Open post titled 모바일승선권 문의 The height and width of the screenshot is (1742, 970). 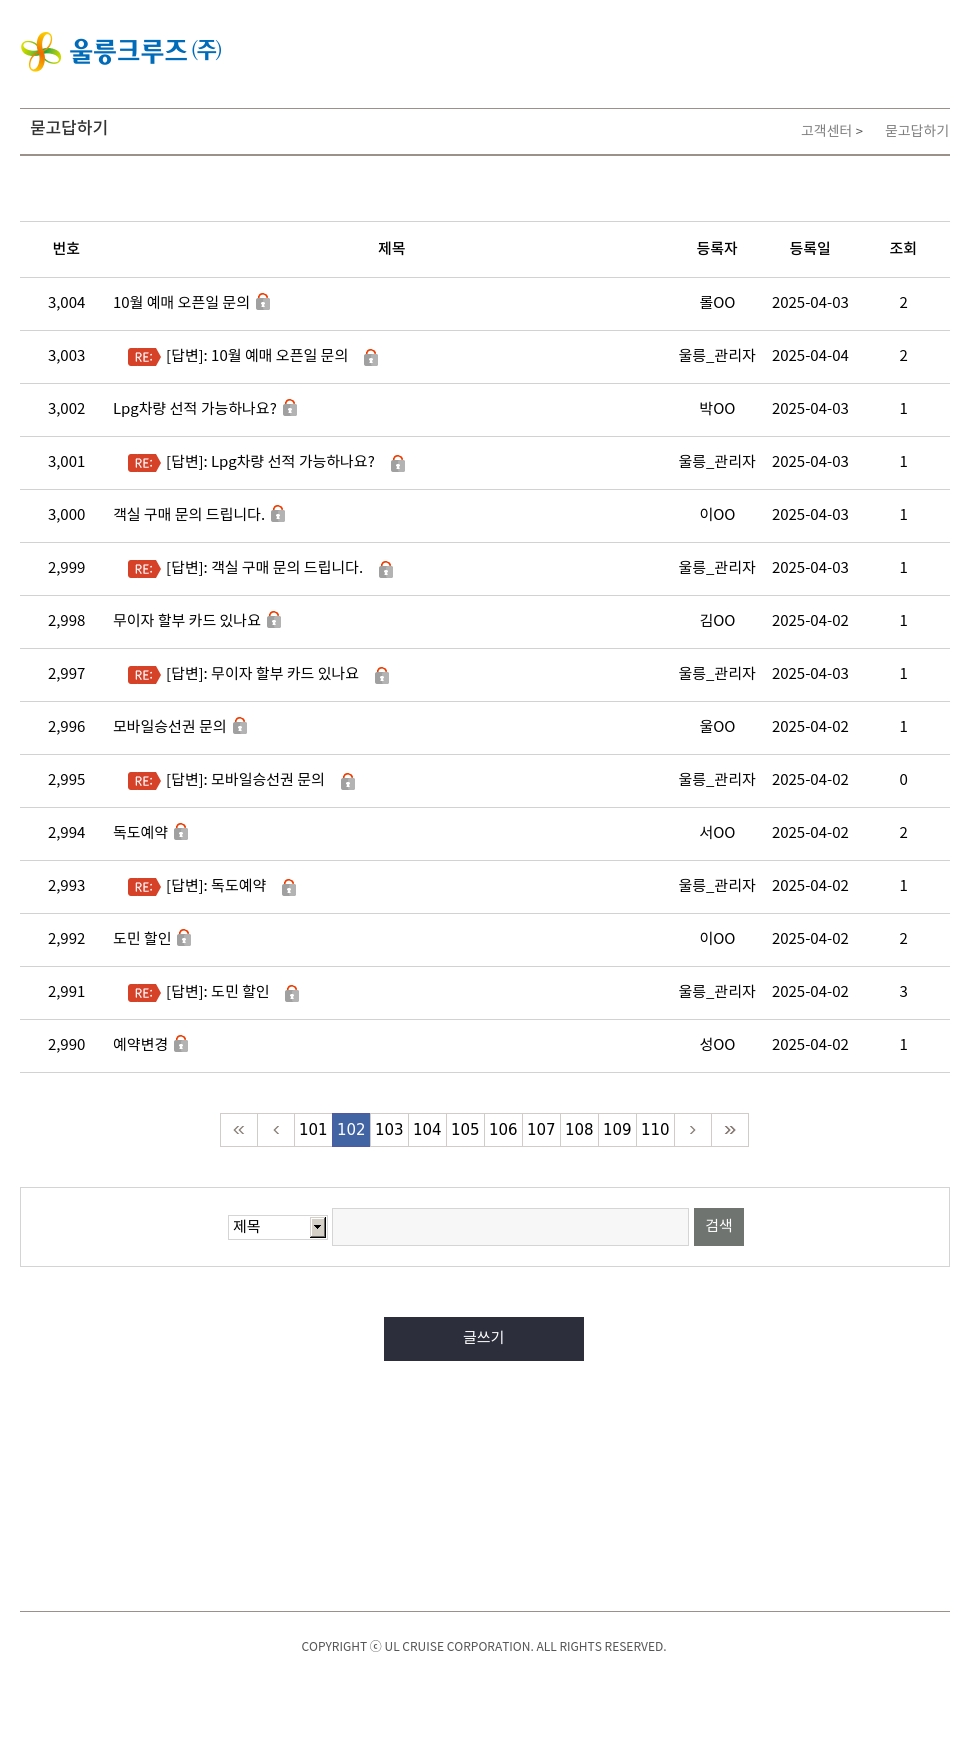pos(169,727)
